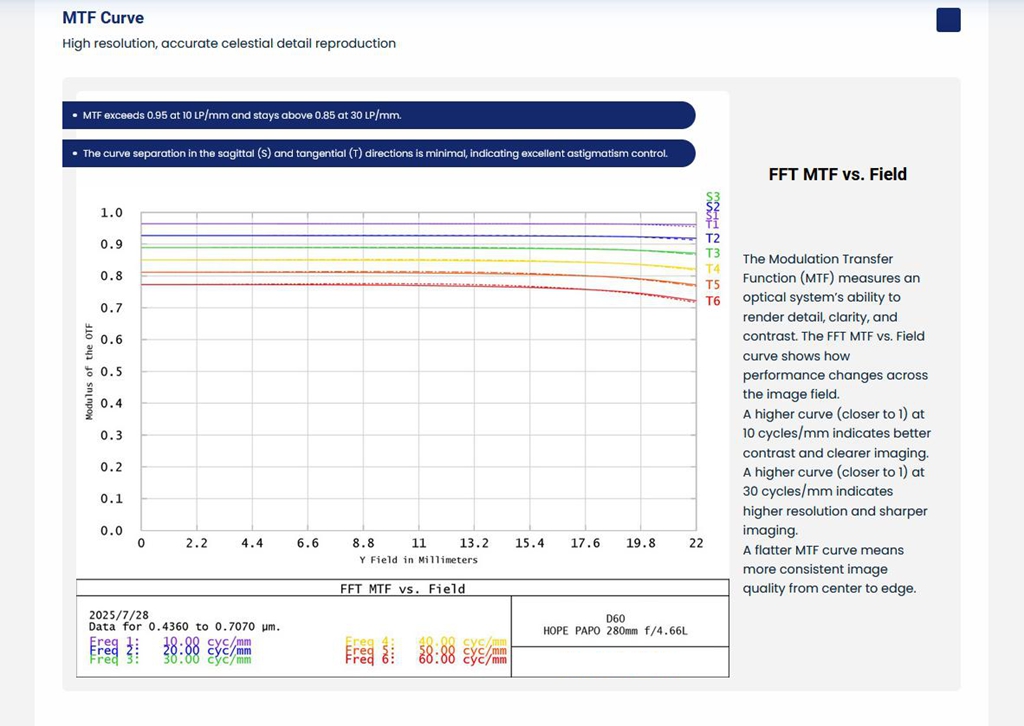Viewport: 1024px width, 726px height.
Task: Click the bold FFT MTF vs. Field heading
Action: [x=837, y=174]
